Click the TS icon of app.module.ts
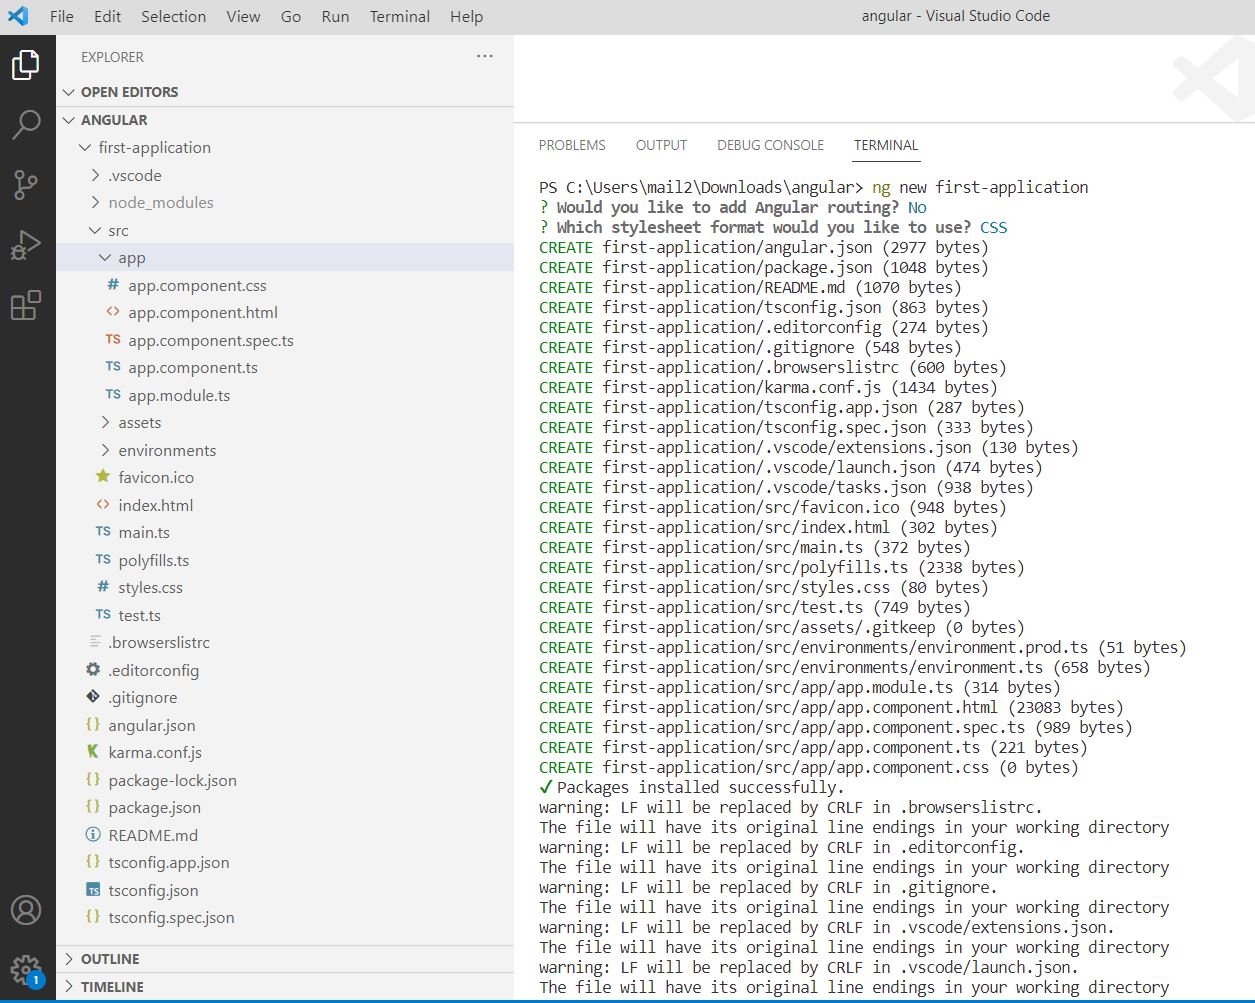The image size is (1255, 1003). (x=113, y=395)
